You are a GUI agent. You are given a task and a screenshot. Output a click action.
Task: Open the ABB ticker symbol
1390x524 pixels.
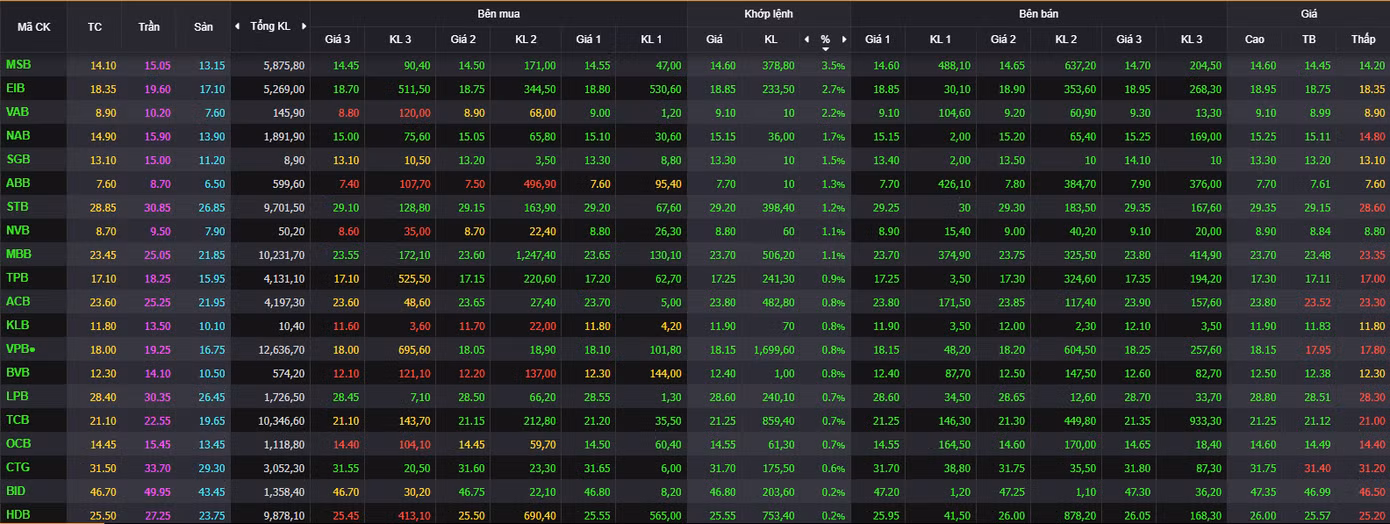(x=17, y=183)
